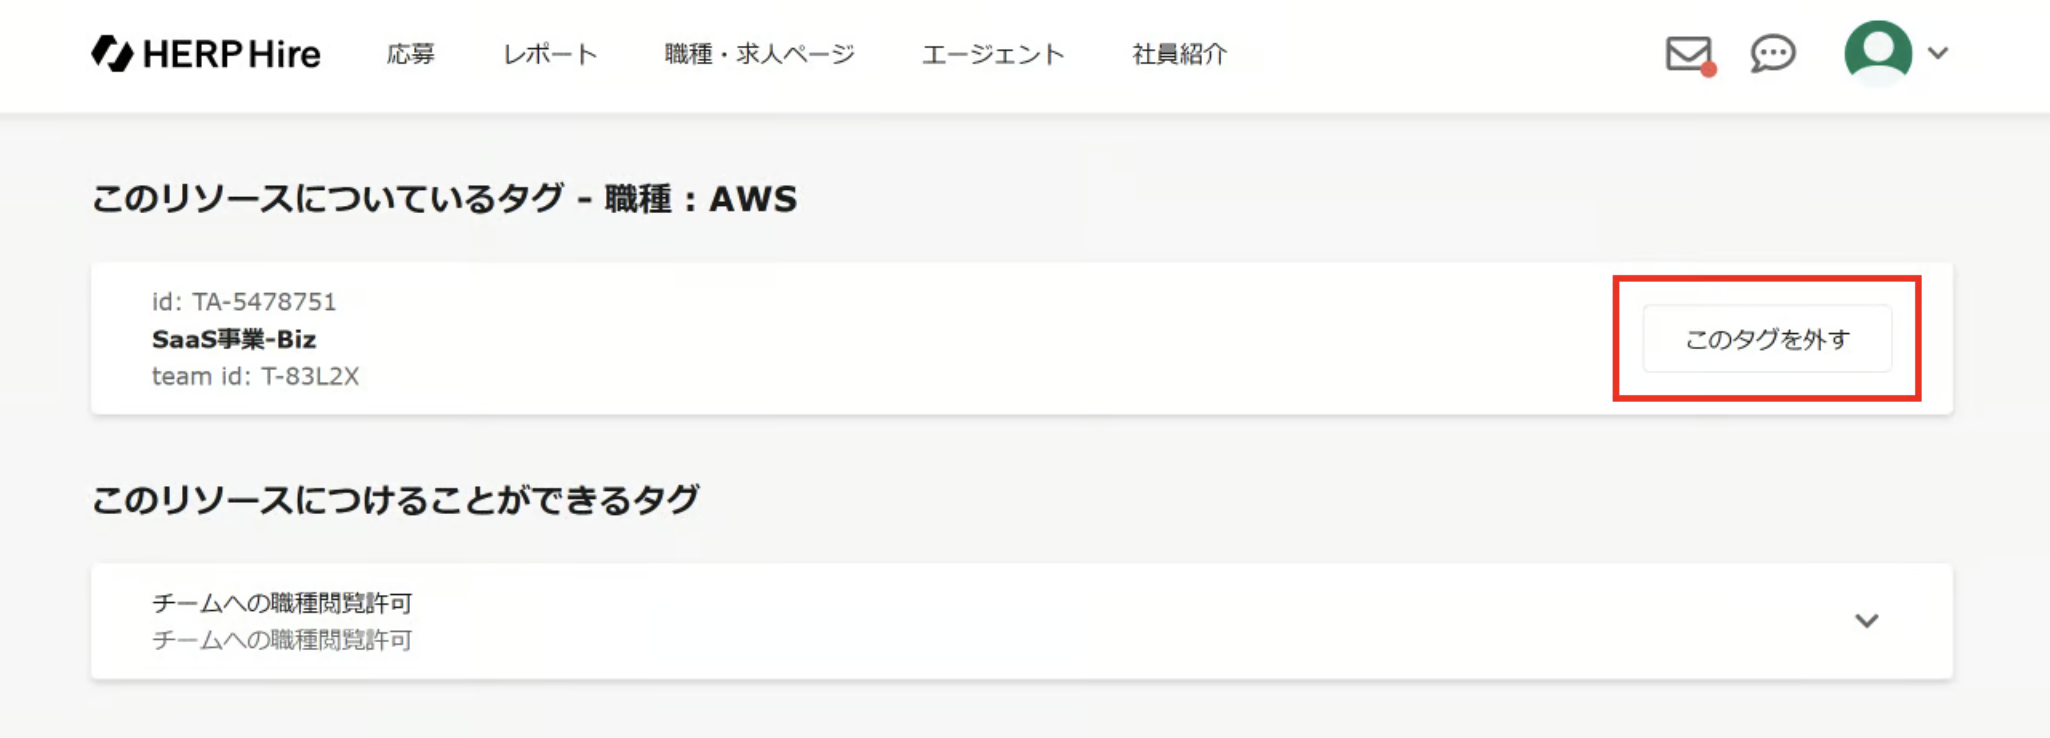Screen dimensions: 2050x738
Task: Click the team id: T-83L2X text
Action: pyautogui.click(x=255, y=376)
